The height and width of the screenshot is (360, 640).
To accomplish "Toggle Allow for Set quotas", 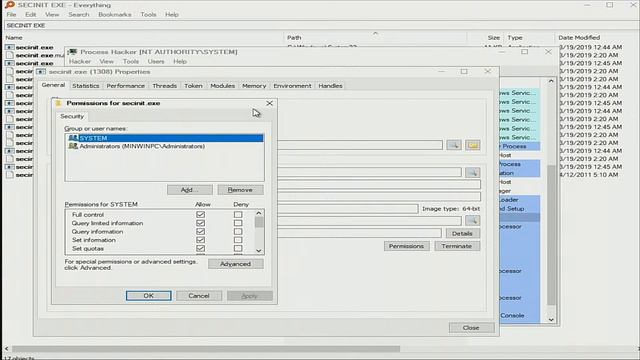I will [200, 249].
